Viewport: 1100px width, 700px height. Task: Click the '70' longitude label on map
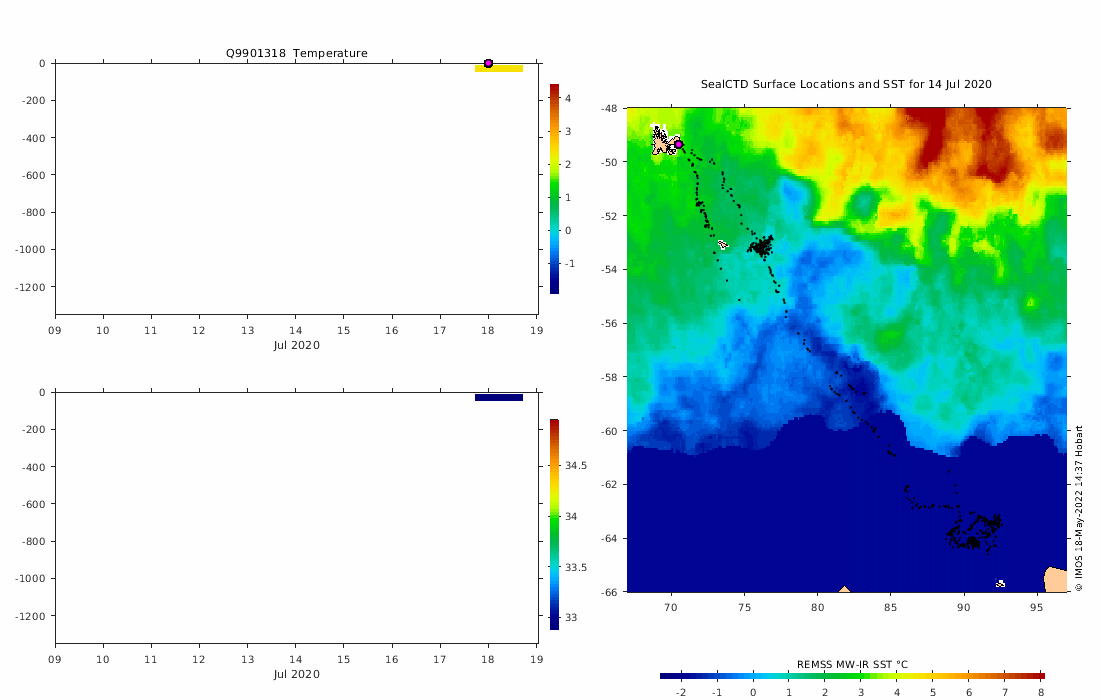pyautogui.click(x=671, y=607)
